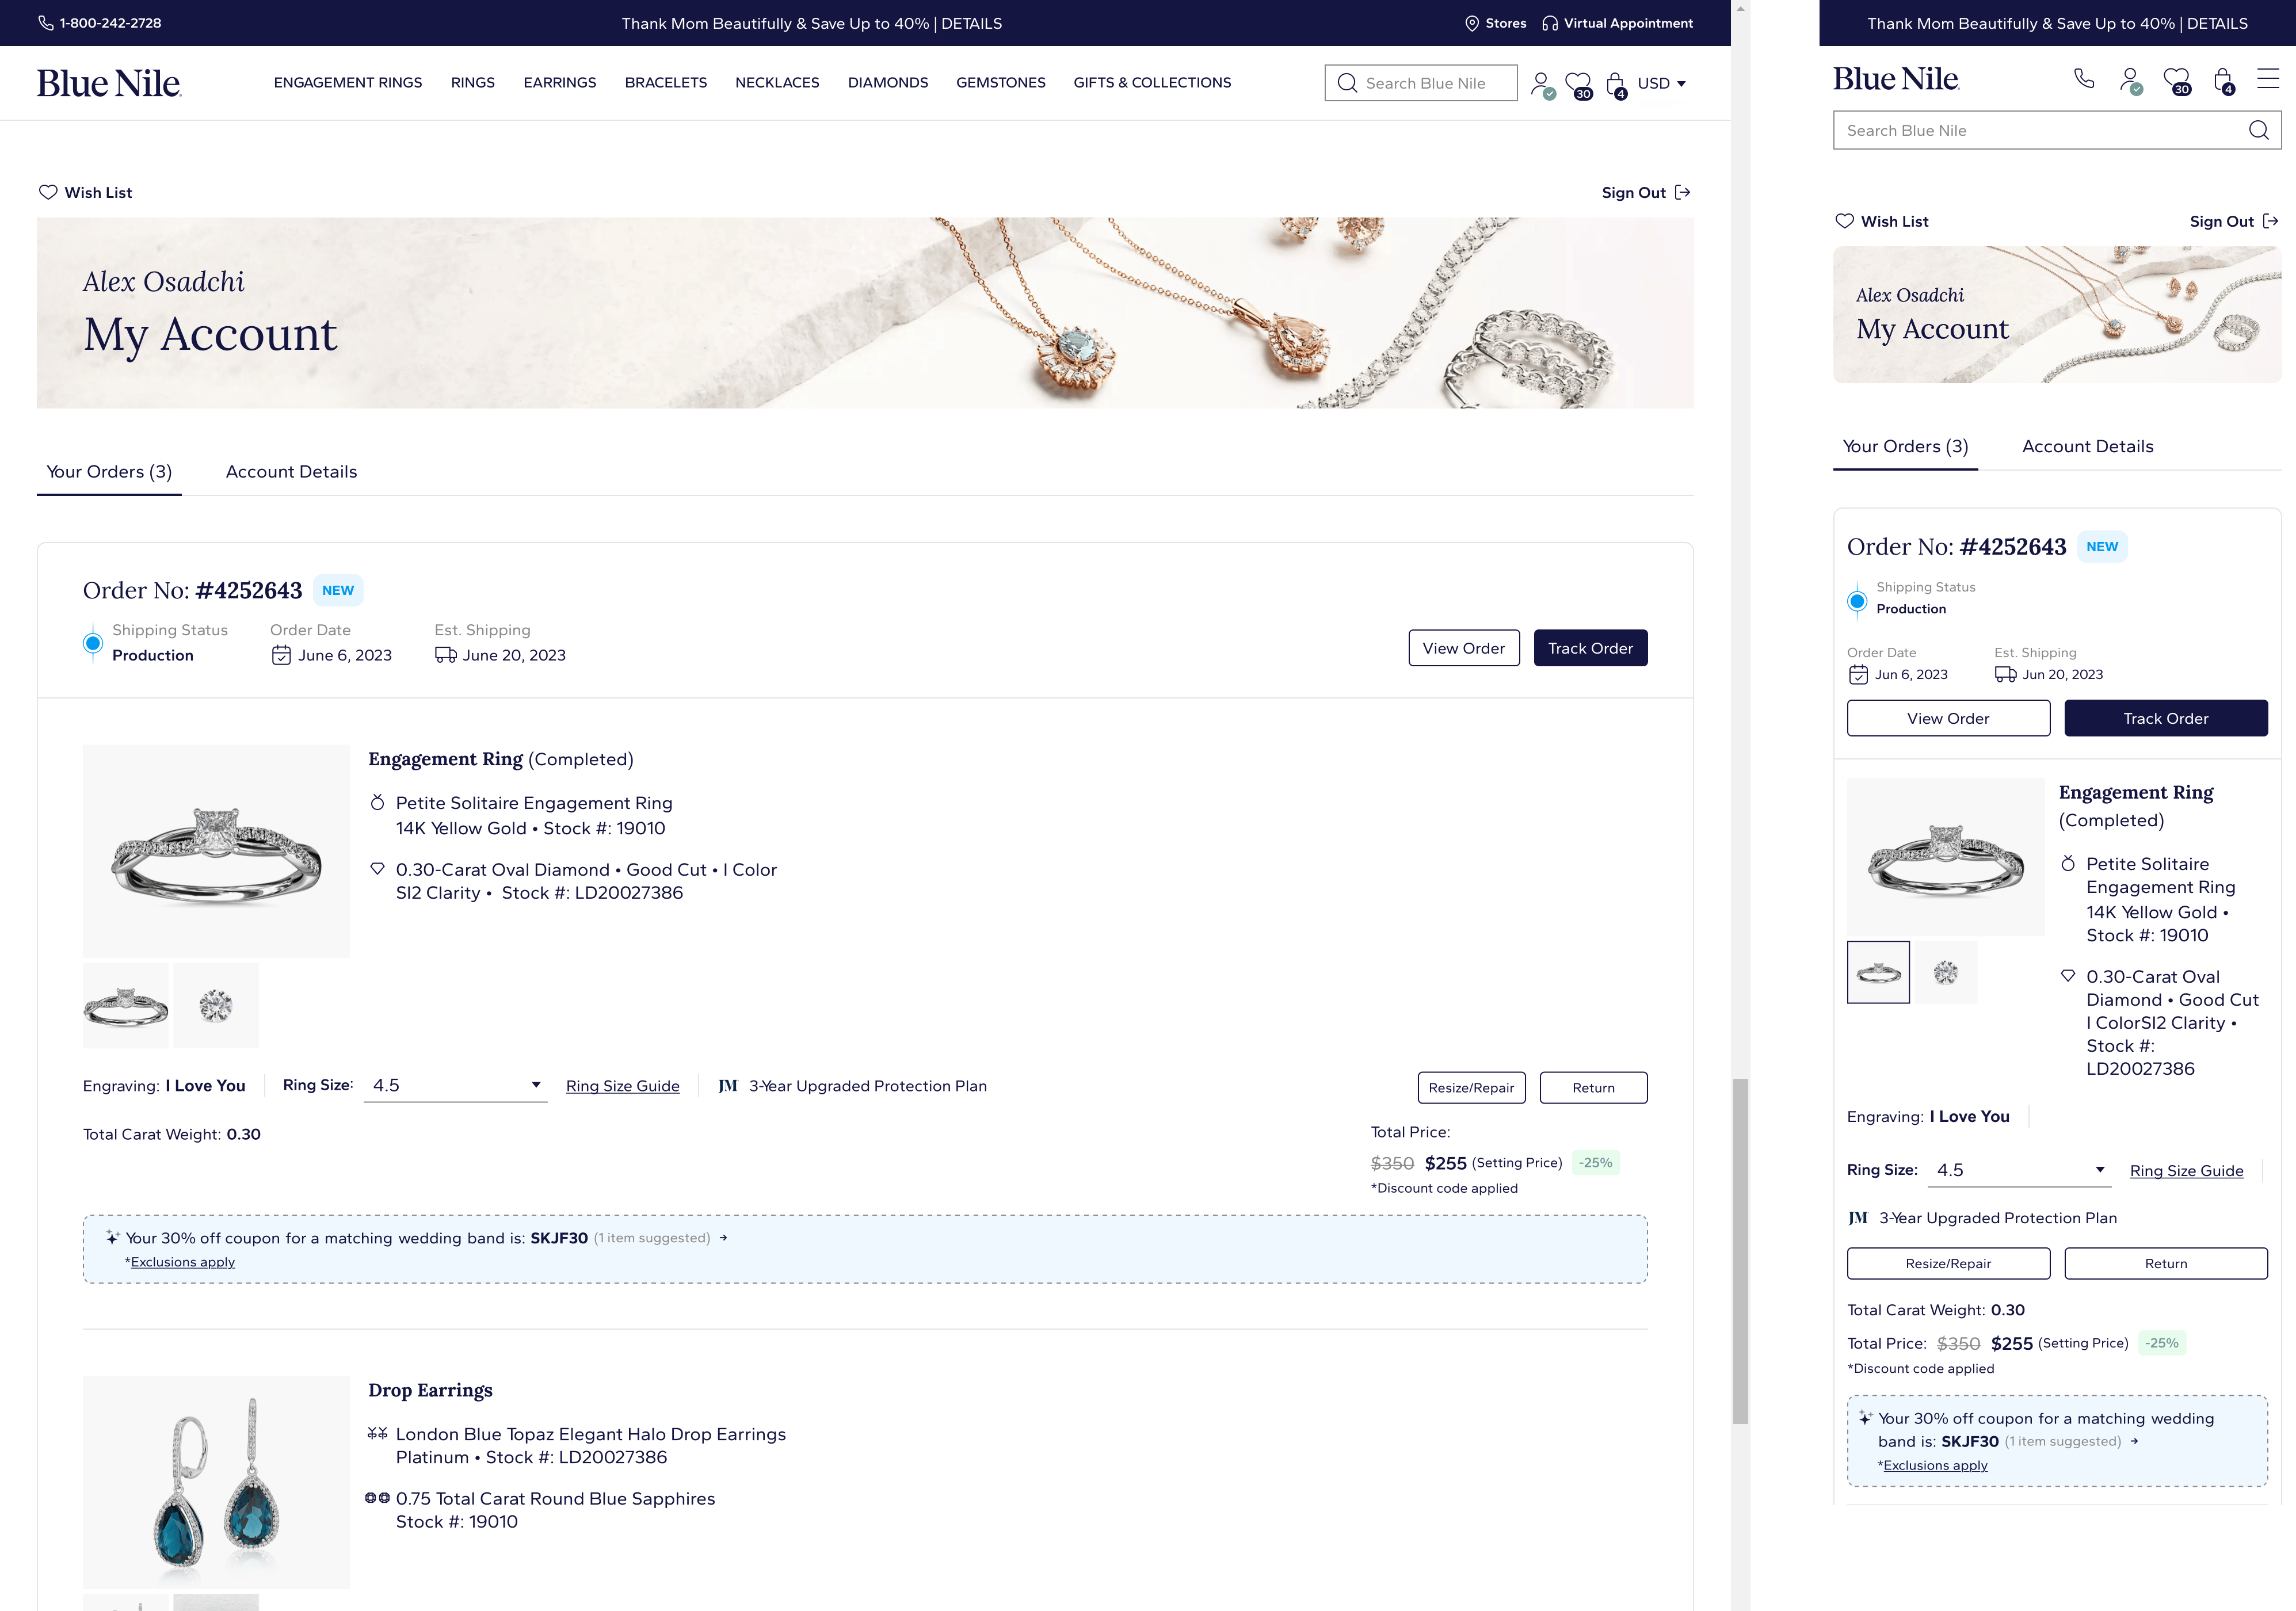
Task: Click the search magnifier icon in mobile search field
Action: (2258, 130)
